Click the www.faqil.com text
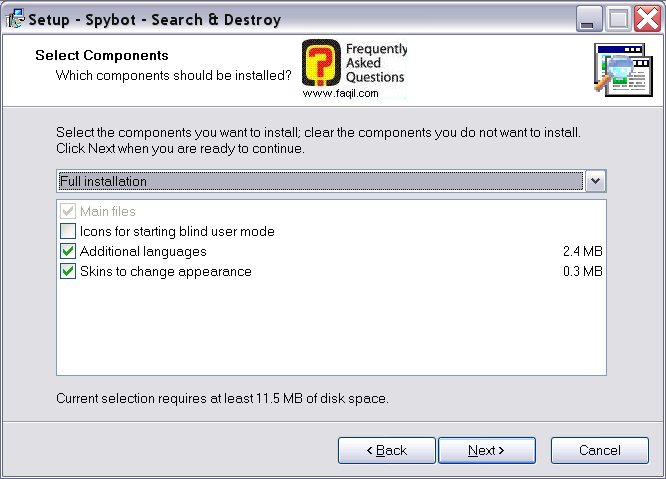666x479 pixels. coord(340,93)
